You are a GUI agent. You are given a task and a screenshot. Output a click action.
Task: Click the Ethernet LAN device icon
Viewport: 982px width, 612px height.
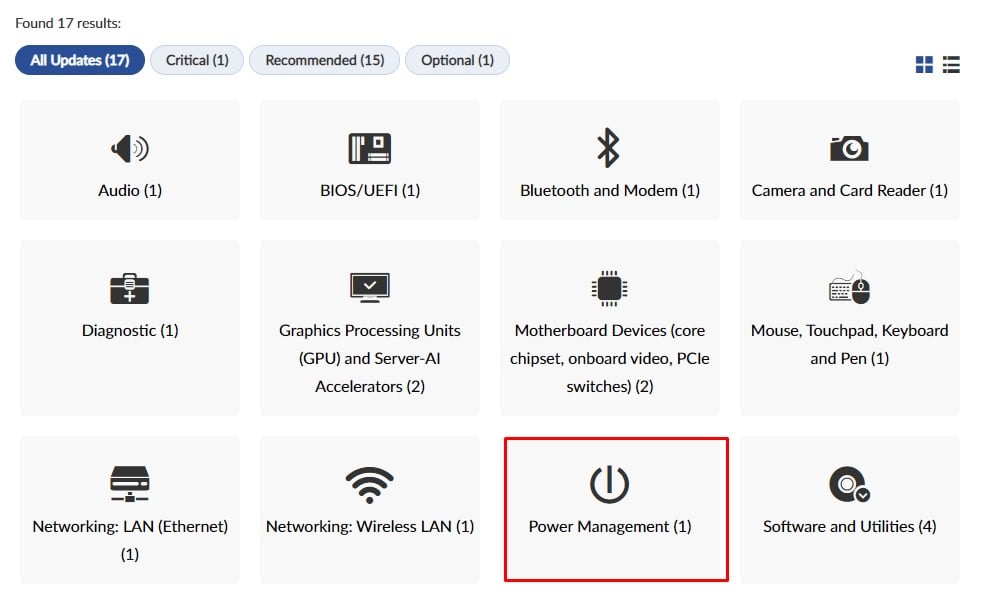click(130, 485)
